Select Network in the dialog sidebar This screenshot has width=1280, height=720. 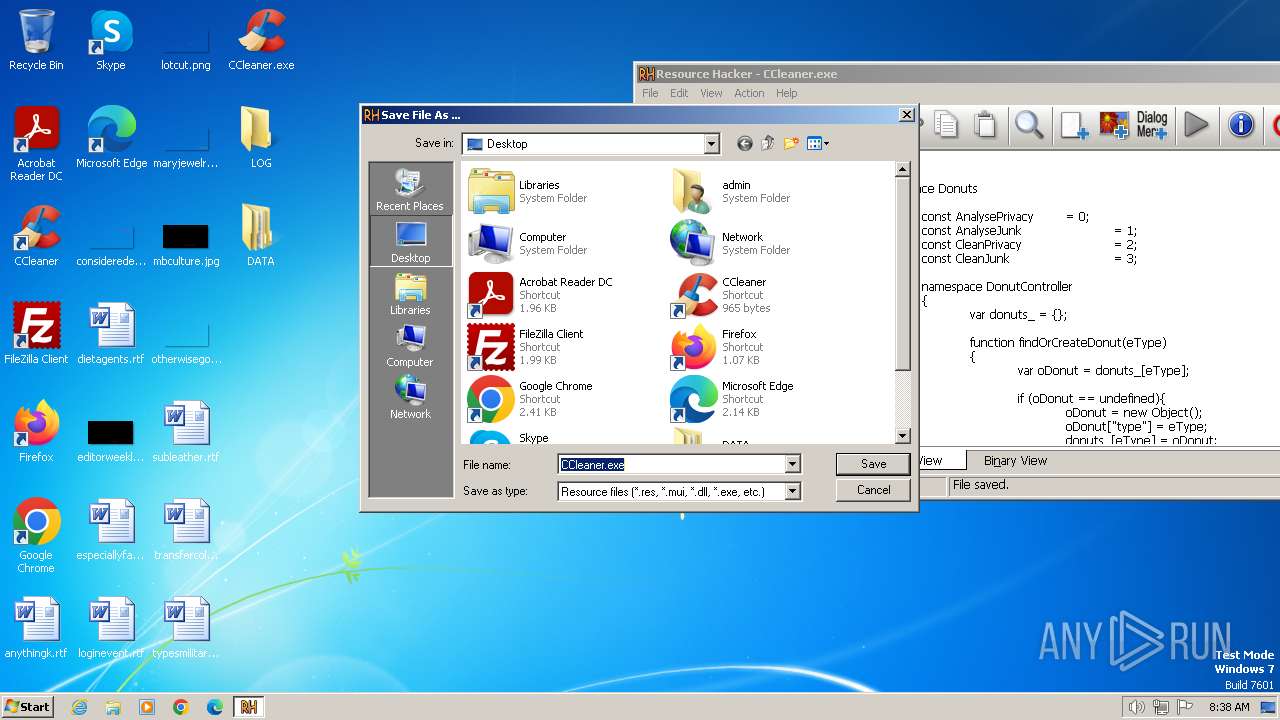coord(410,397)
